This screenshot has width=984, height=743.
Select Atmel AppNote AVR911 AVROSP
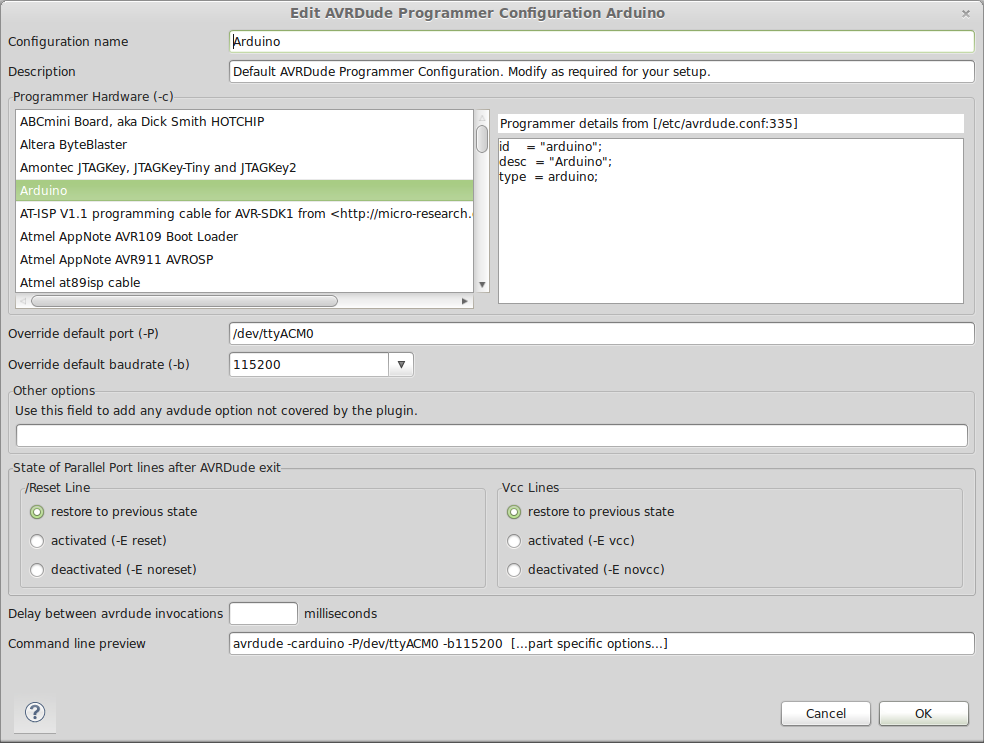244,259
